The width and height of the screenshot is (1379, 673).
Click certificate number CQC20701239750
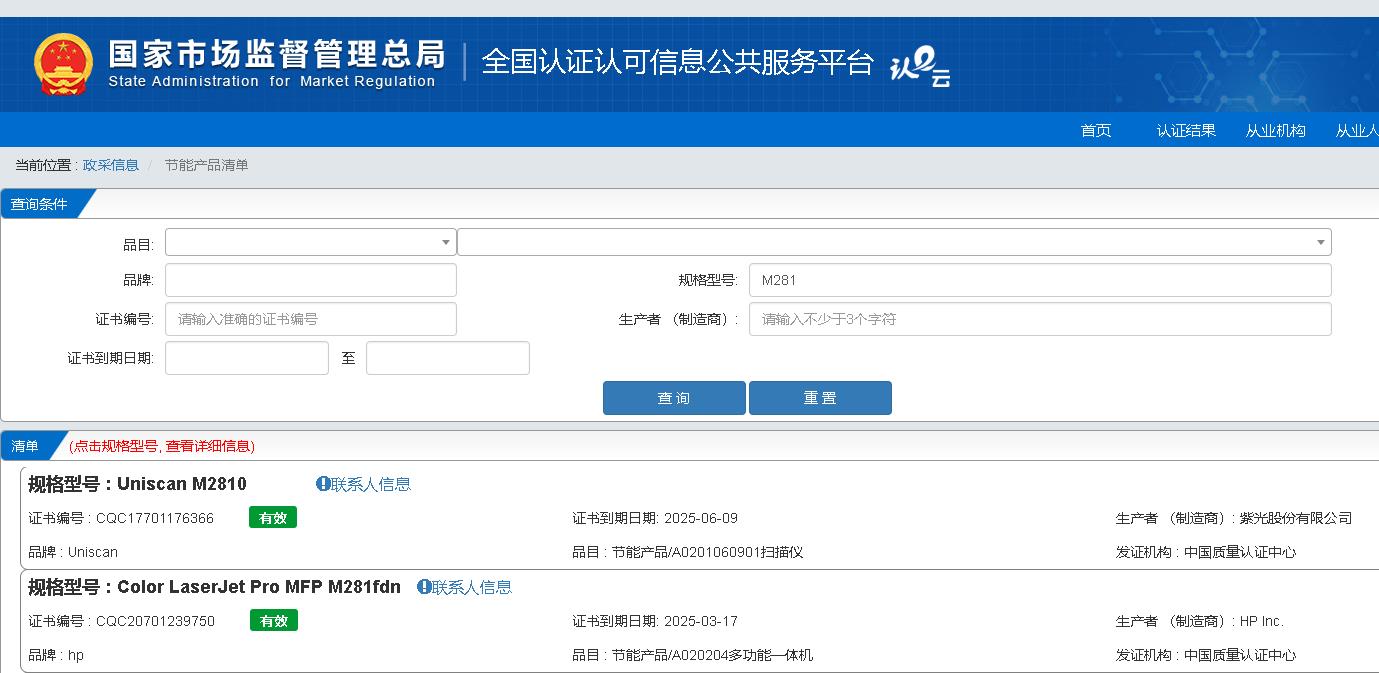[x=155, y=621]
